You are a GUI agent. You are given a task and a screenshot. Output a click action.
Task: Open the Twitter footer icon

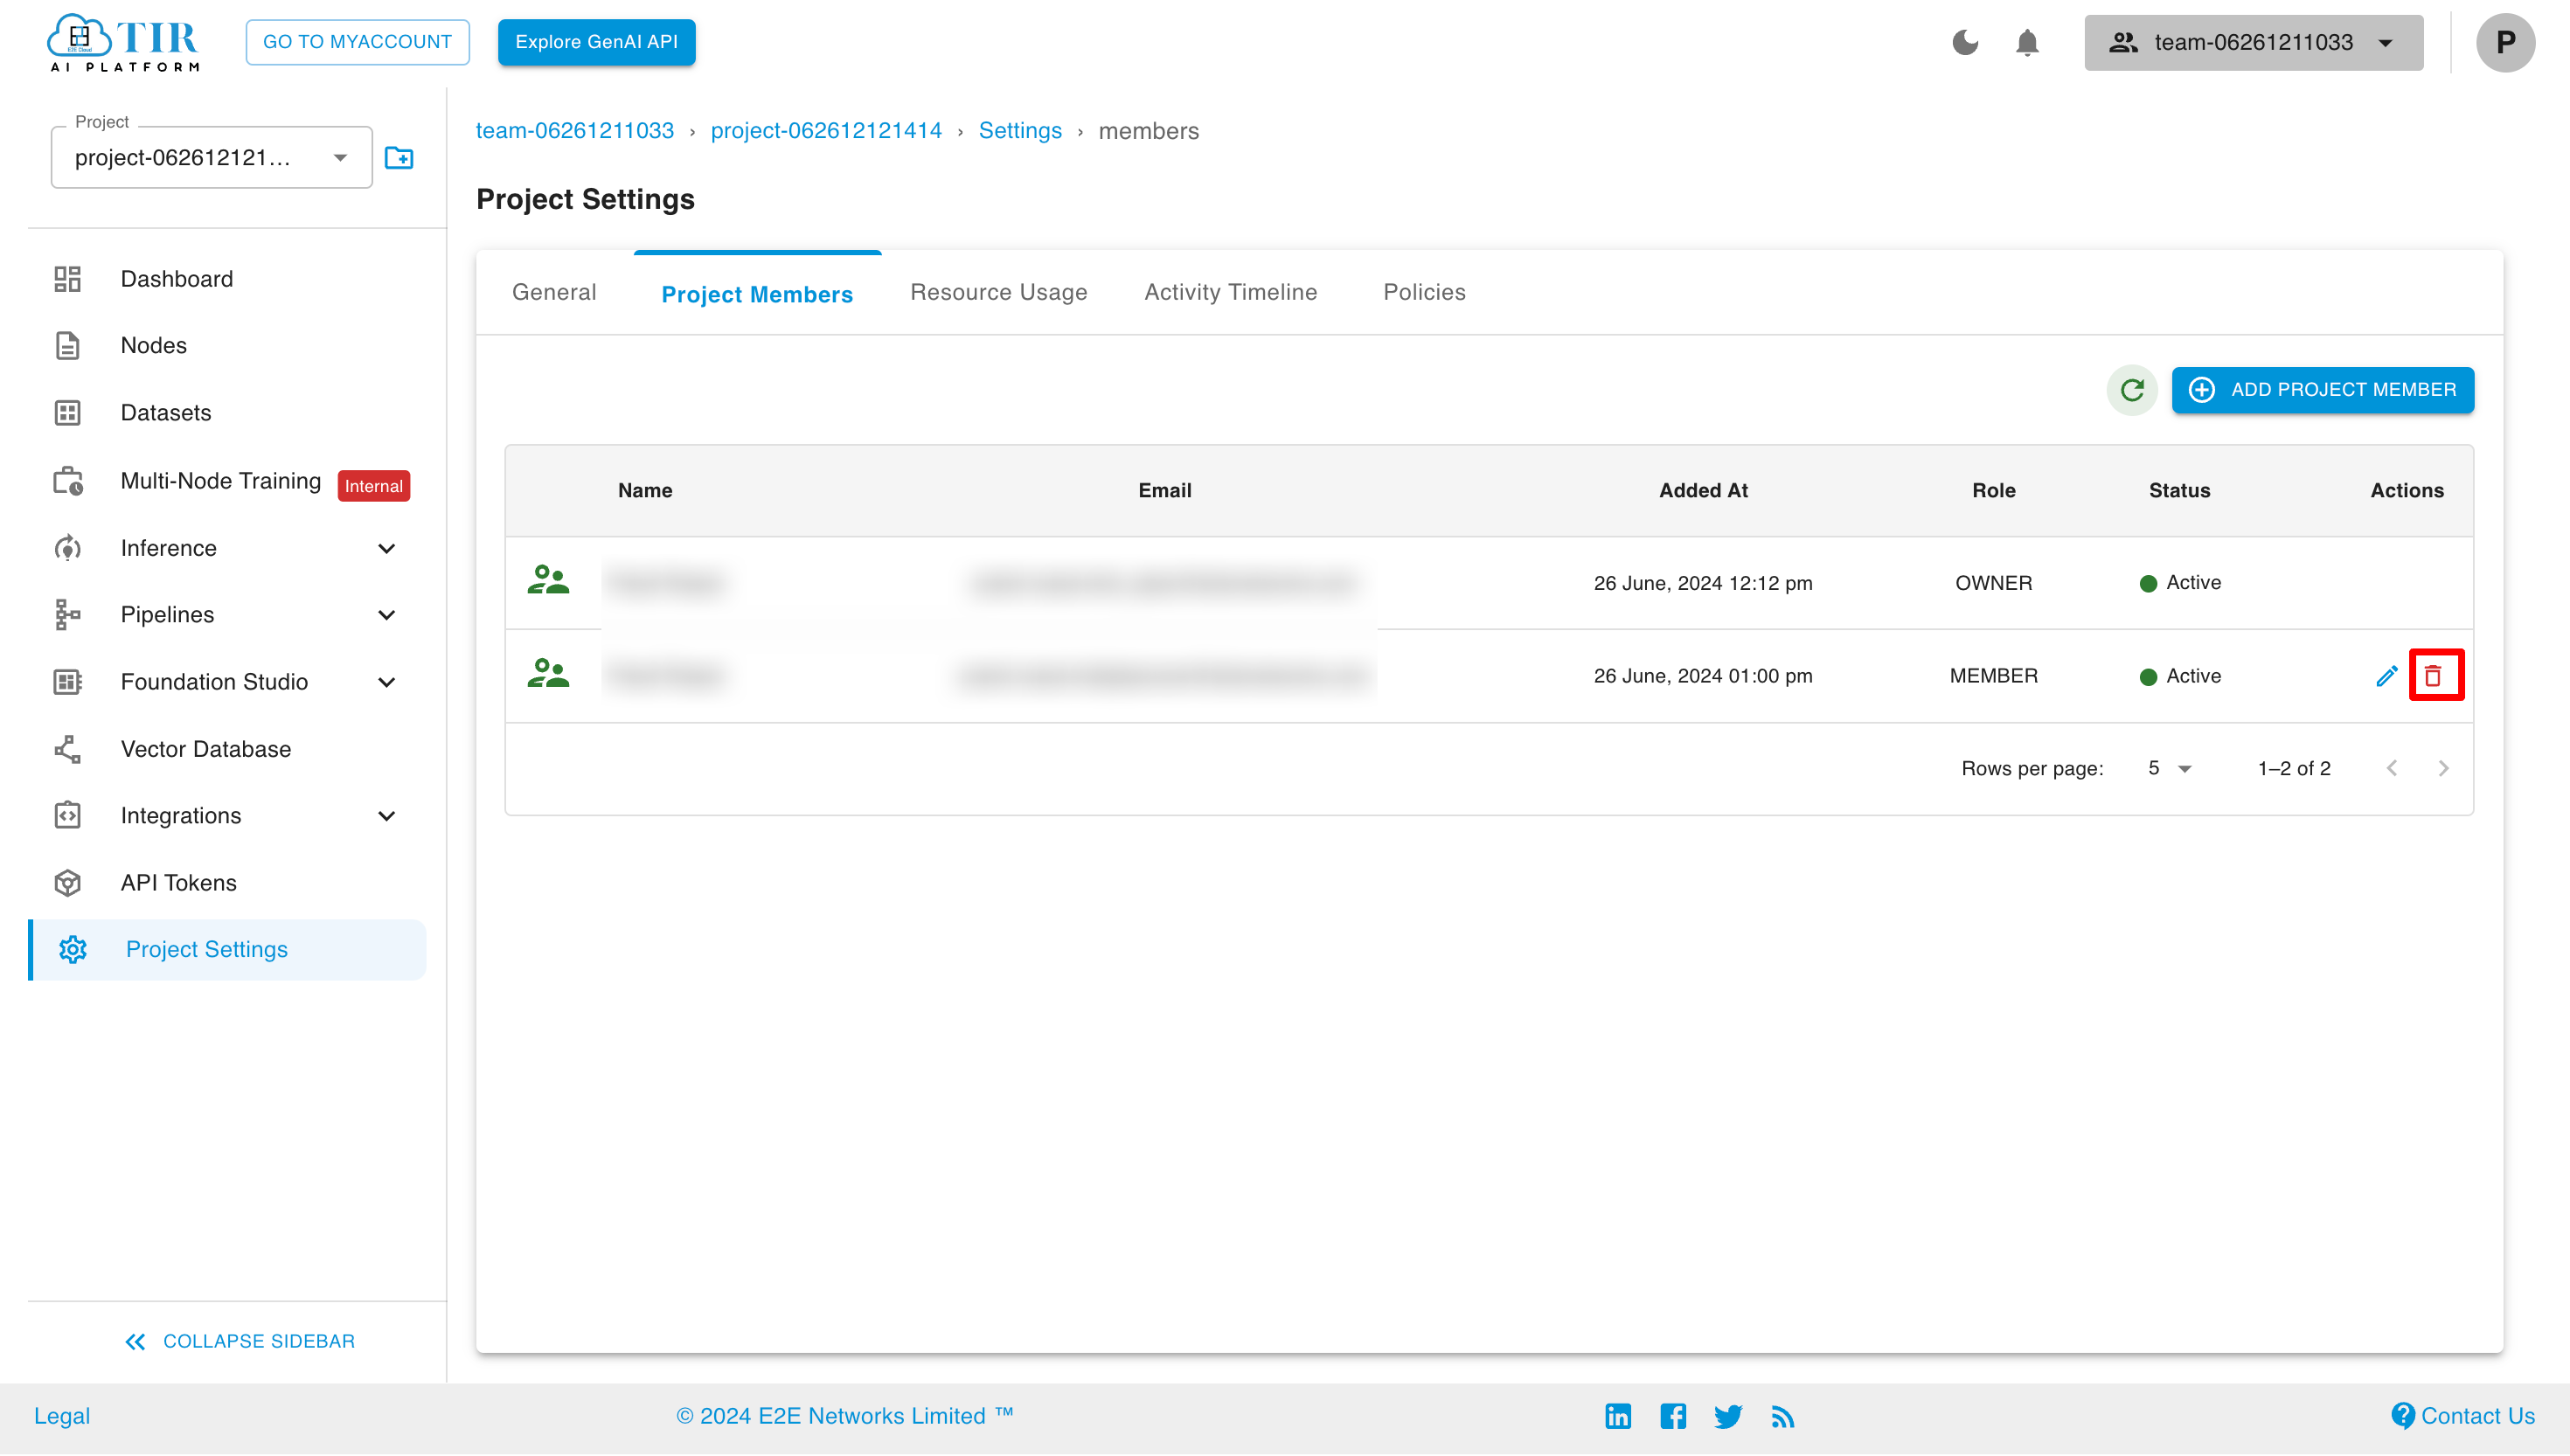[1728, 1416]
